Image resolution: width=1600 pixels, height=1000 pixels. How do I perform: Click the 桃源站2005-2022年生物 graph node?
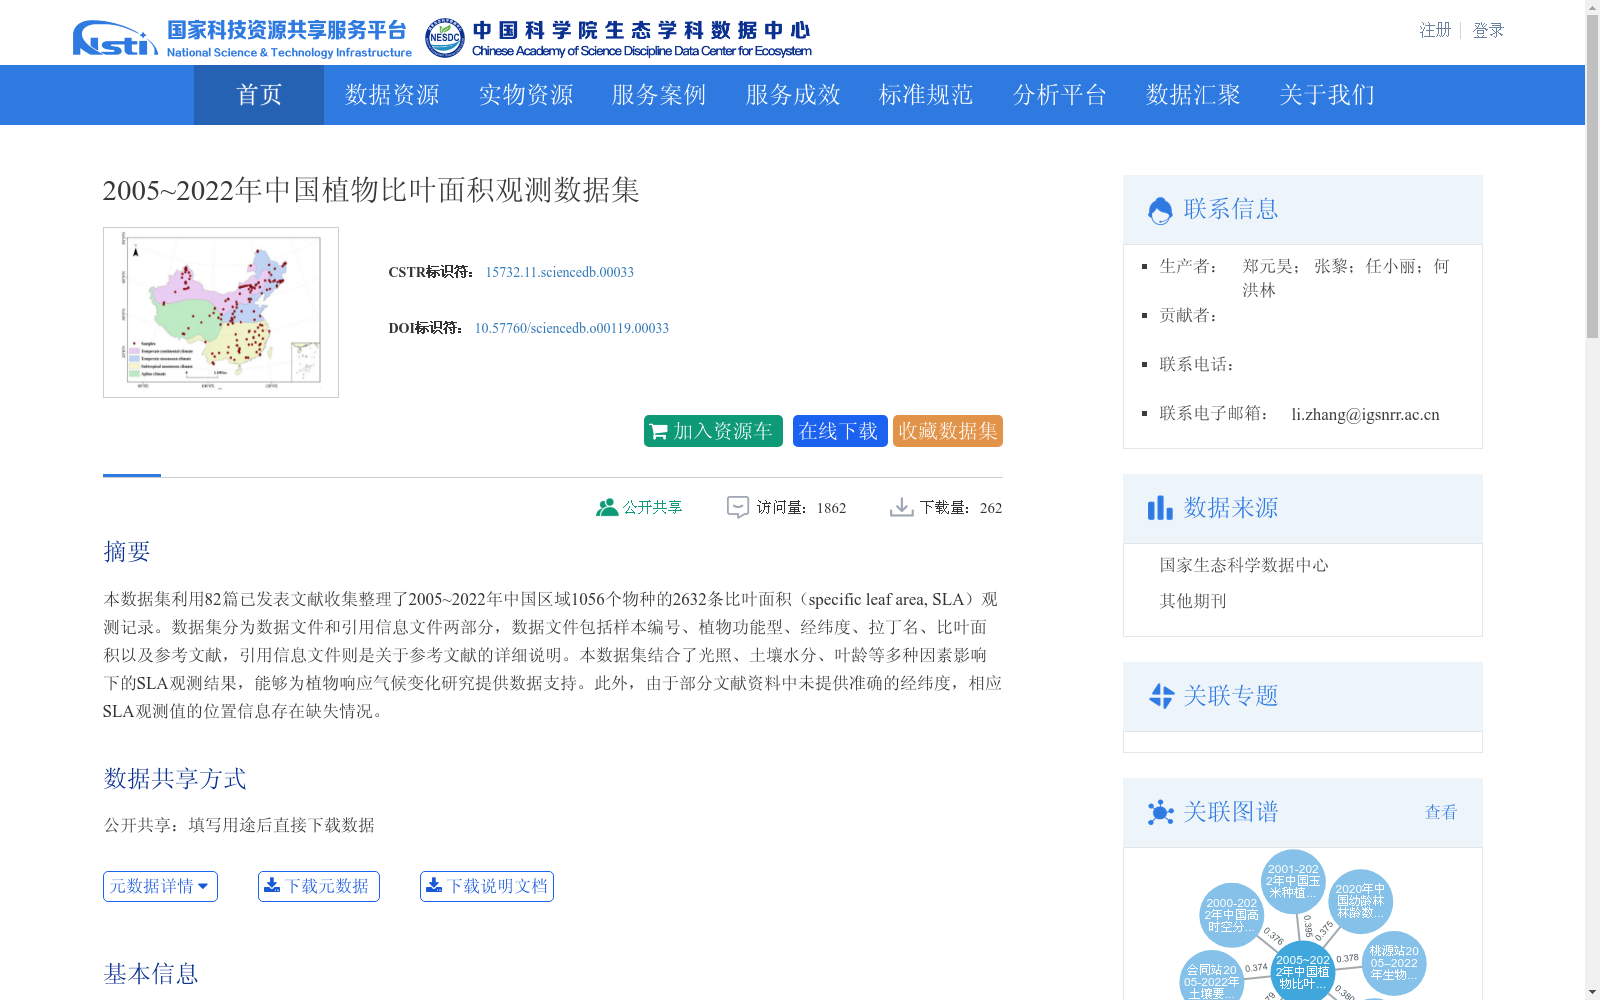click(x=1394, y=963)
